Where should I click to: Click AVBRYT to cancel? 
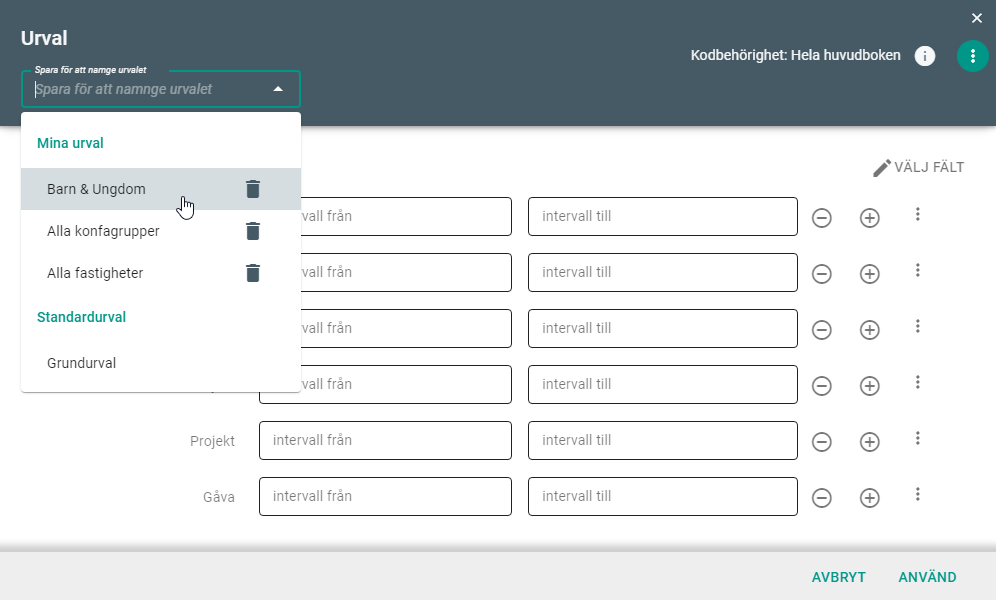pos(838,577)
